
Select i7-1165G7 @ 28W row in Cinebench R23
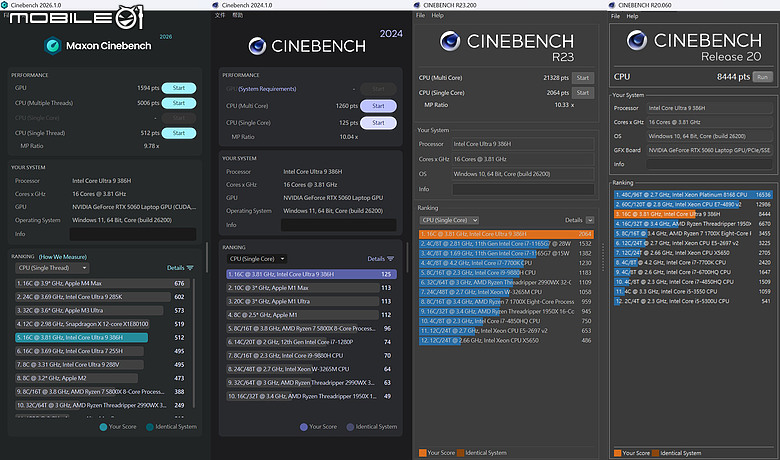(506, 244)
